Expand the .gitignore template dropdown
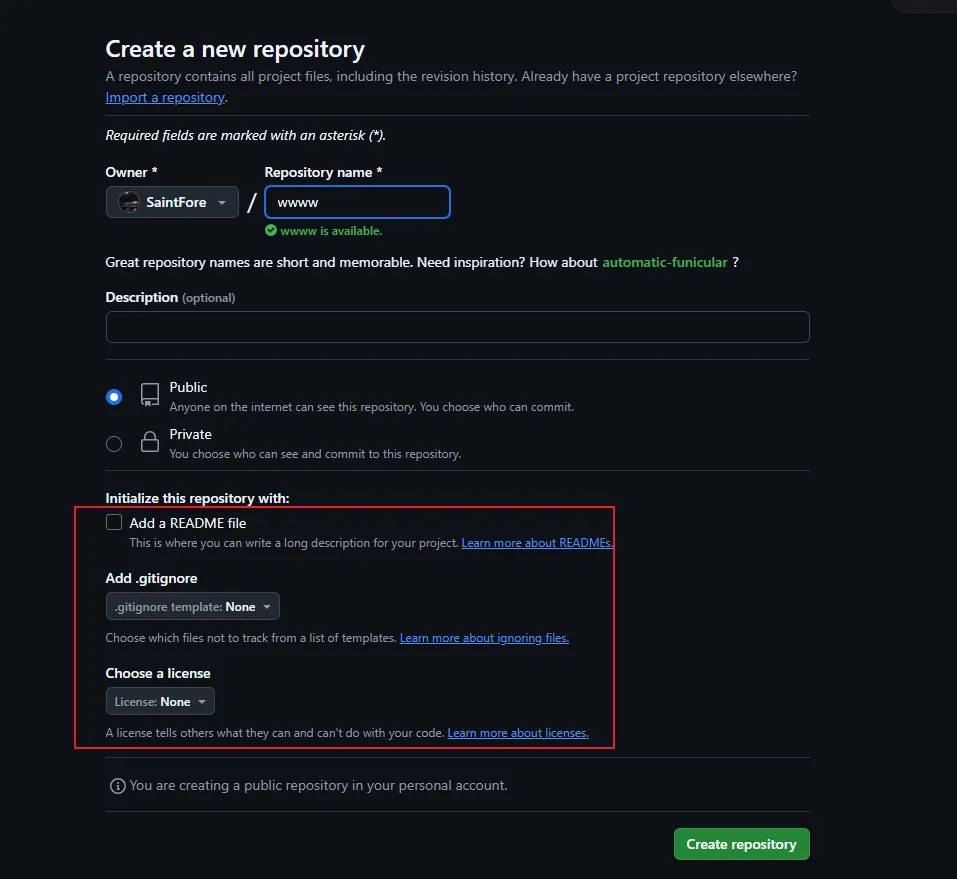Screen dimensions: 957x879 [x=192, y=607]
